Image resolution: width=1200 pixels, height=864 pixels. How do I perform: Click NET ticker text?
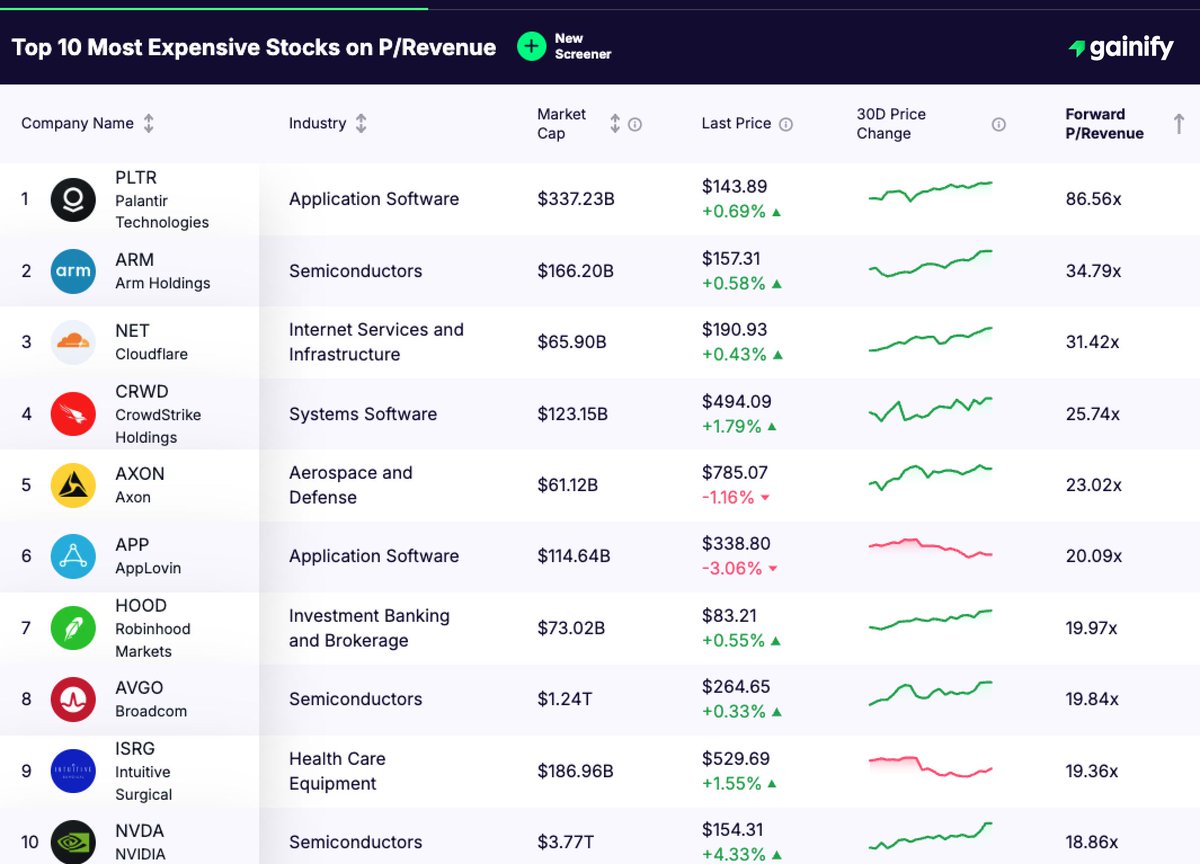click(x=132, y=331)
